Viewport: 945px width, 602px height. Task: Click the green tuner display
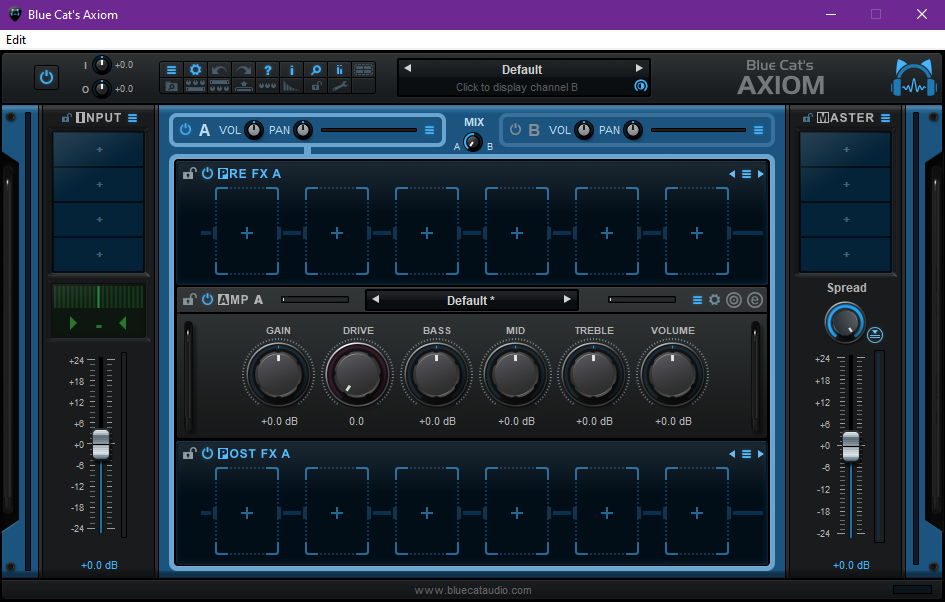pos(99,310)
